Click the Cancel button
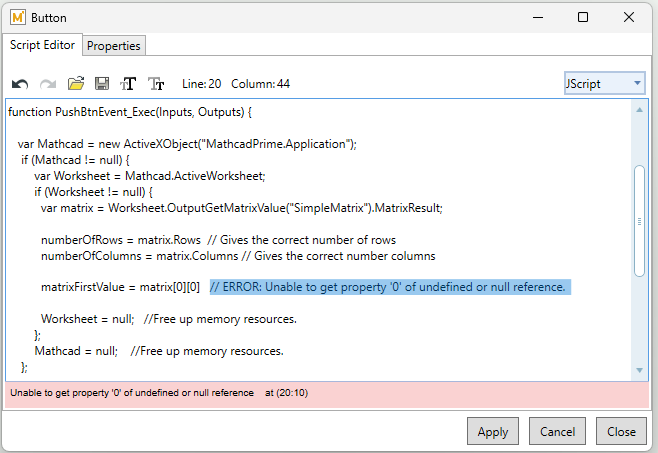Screen dimensions: 658x453 coord(557,432)
